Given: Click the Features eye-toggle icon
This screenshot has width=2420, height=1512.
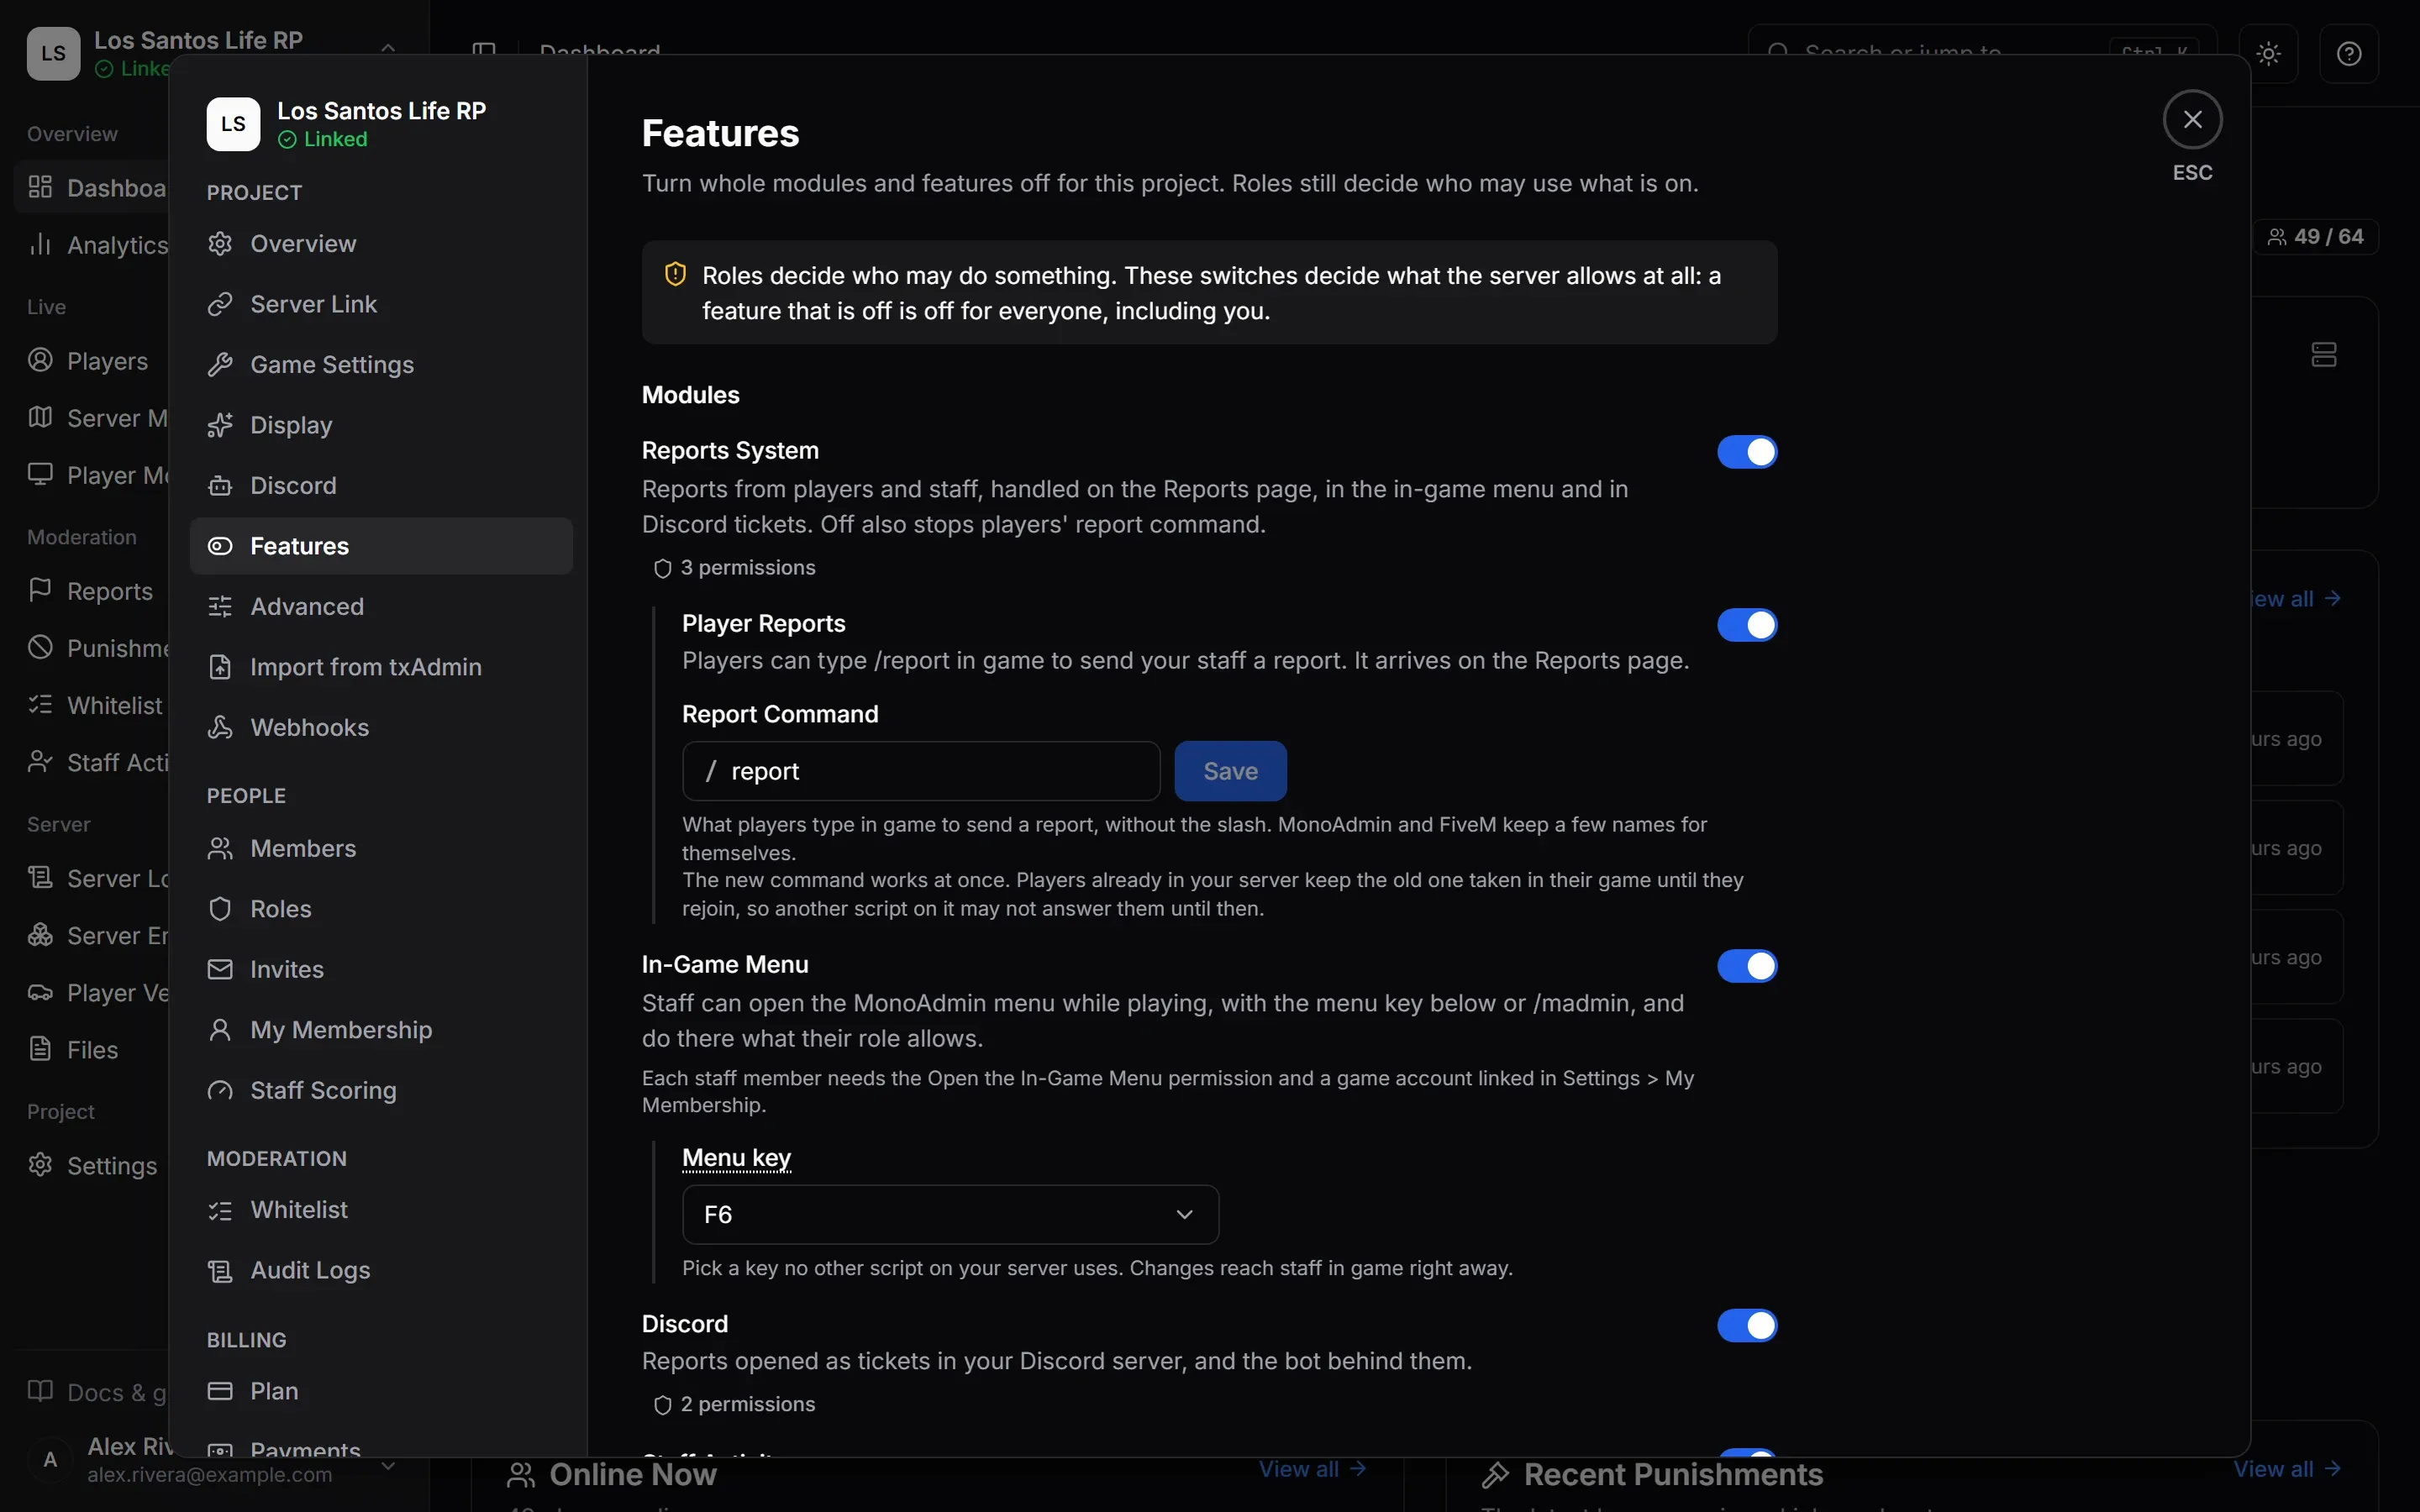Looking at the screenshot, I should [220, 546].
